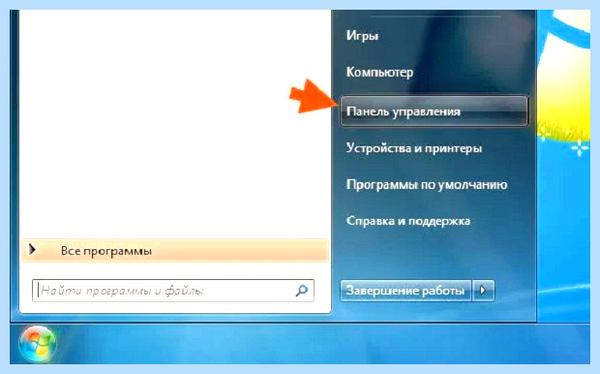The width and height of the screenshot is (600, 374).
Task: Open shutdown options arrow next to Завершение работы
Action: (x=483, y=291)
